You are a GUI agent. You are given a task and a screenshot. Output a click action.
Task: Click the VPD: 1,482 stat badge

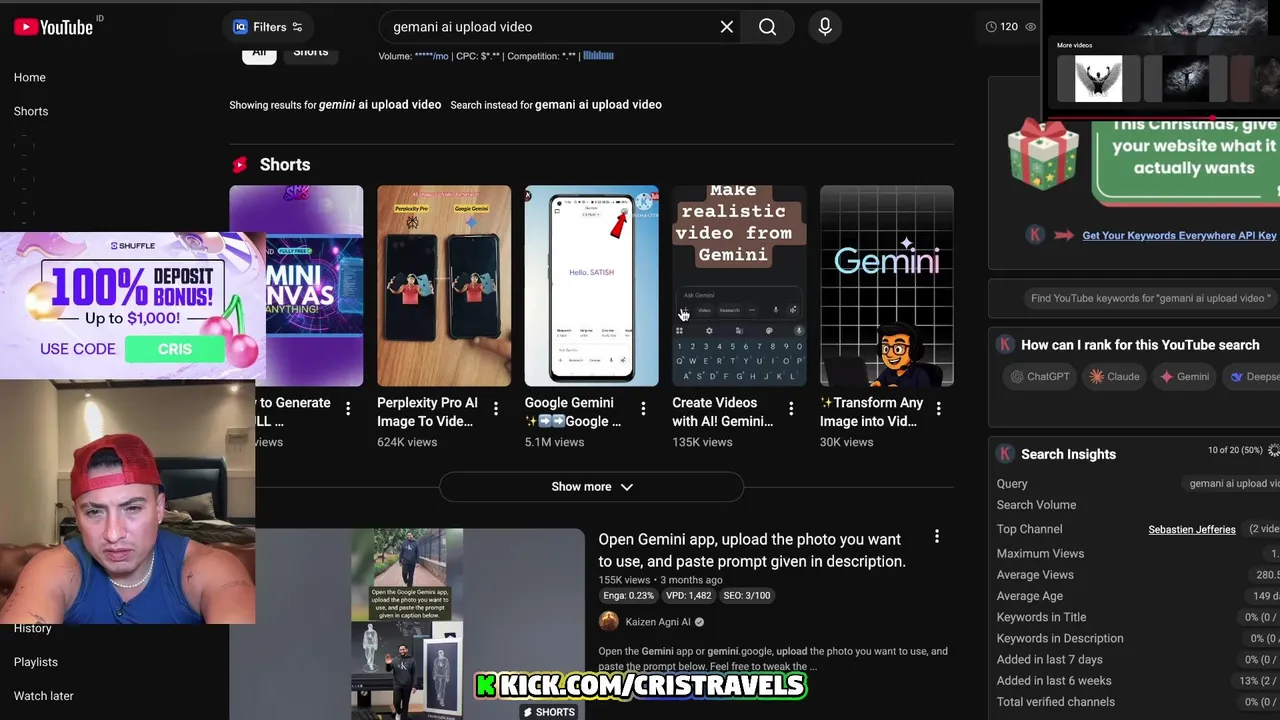pos(689,595)
